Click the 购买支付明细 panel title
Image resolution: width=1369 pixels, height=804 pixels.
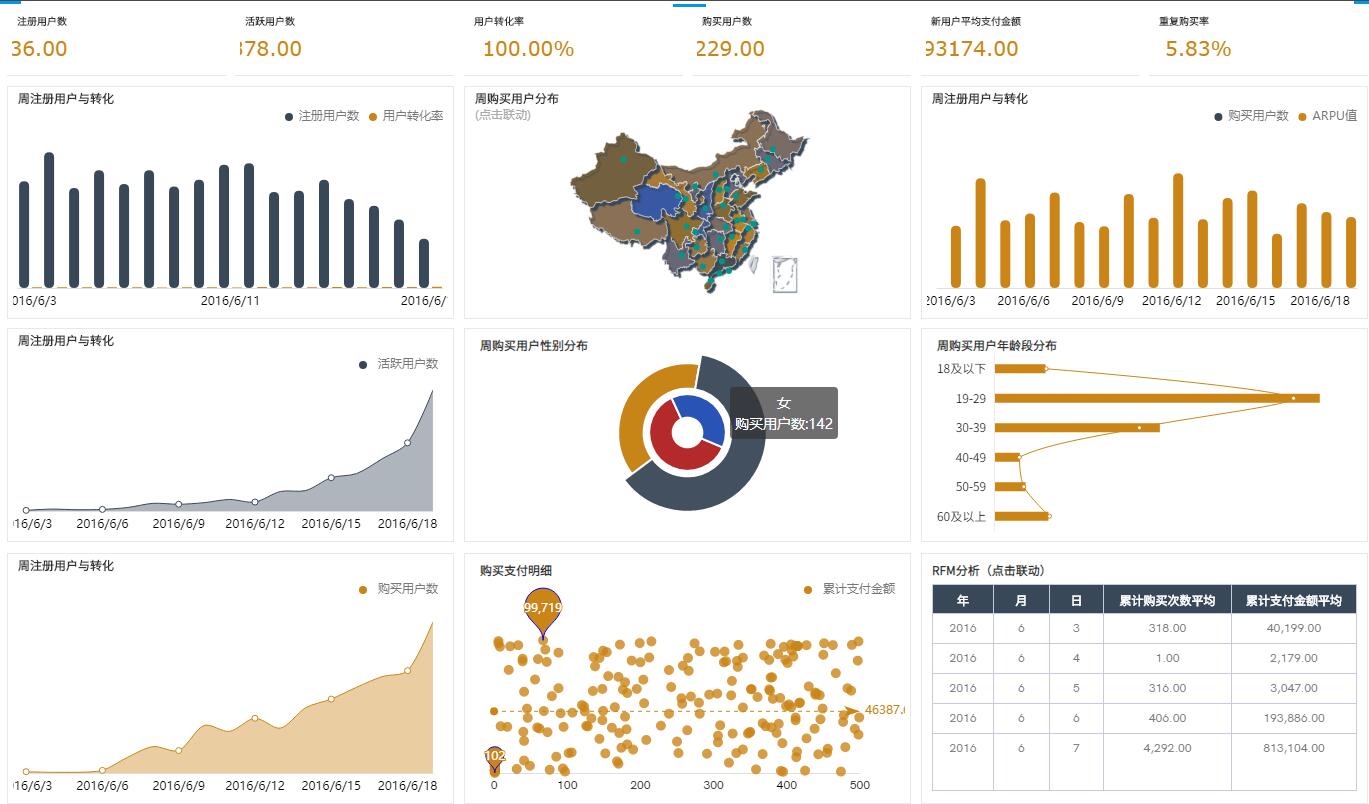(x=516, y=571)
